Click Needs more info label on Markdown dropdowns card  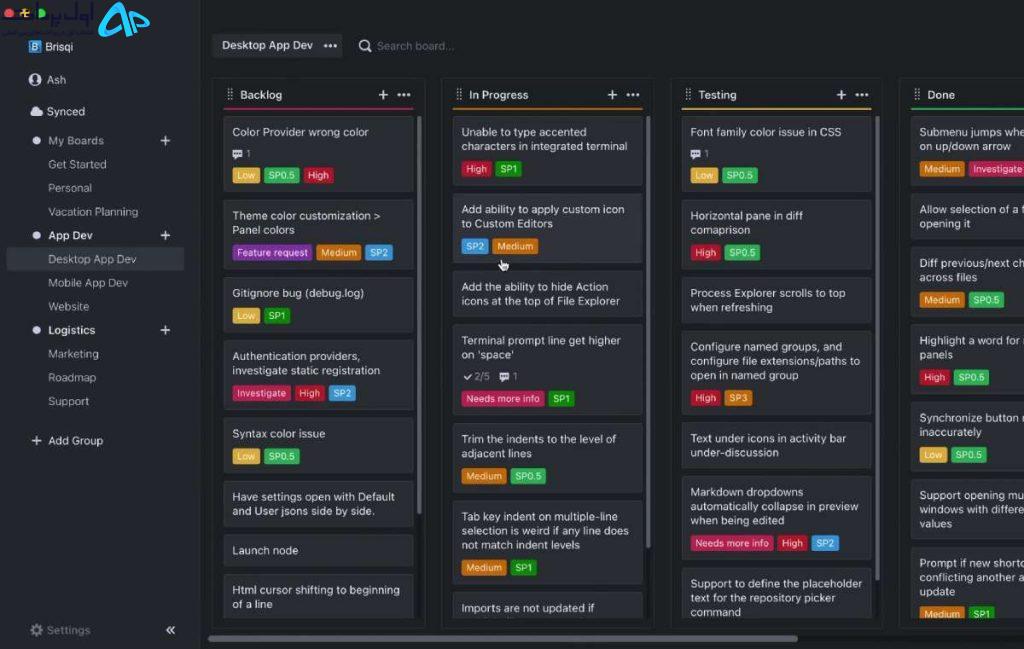coord(731,543)
